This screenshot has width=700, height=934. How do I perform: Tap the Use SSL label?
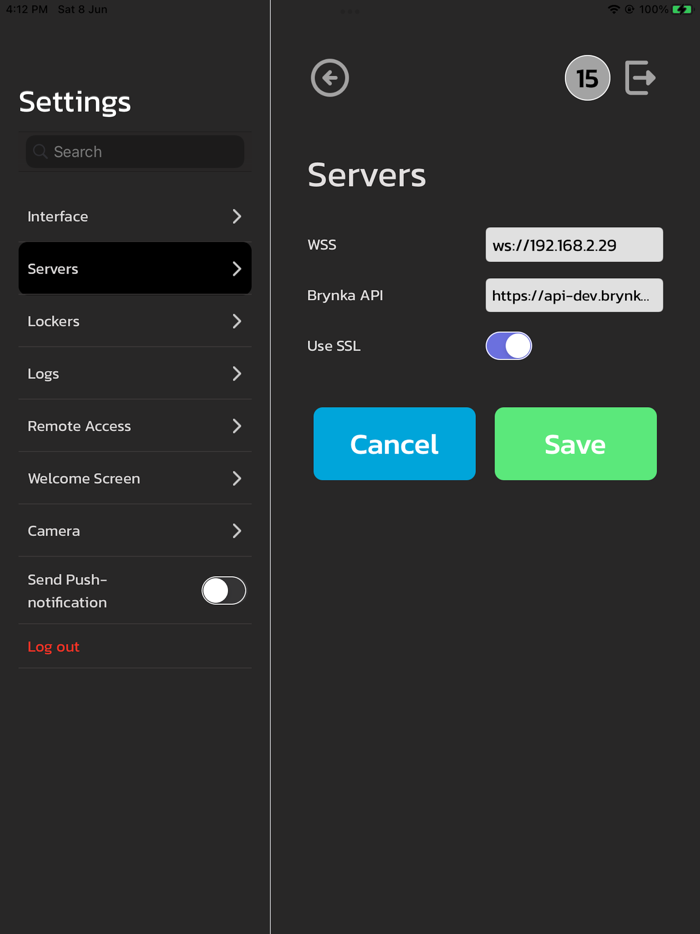[x=334, y=346]
